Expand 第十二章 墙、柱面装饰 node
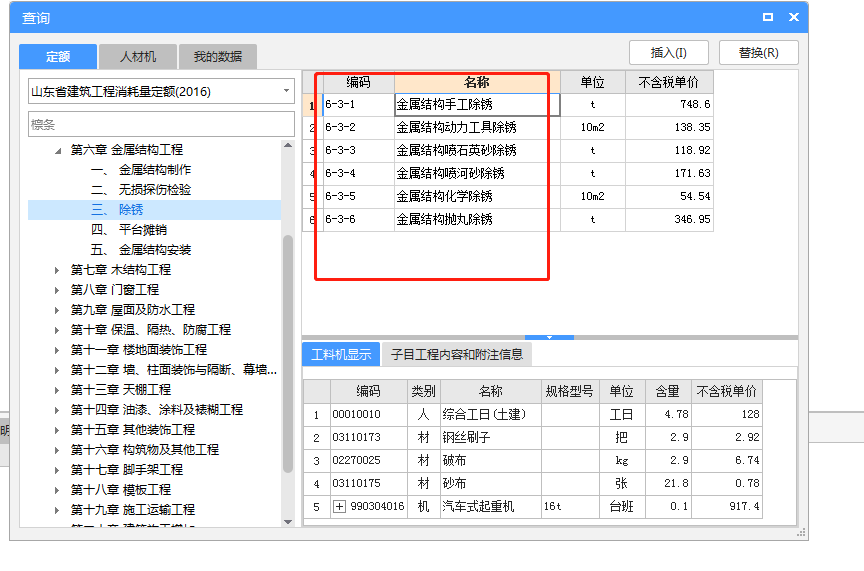Image resolution: width=864 pixels, height=571 pixels. (x=57, y=370)
